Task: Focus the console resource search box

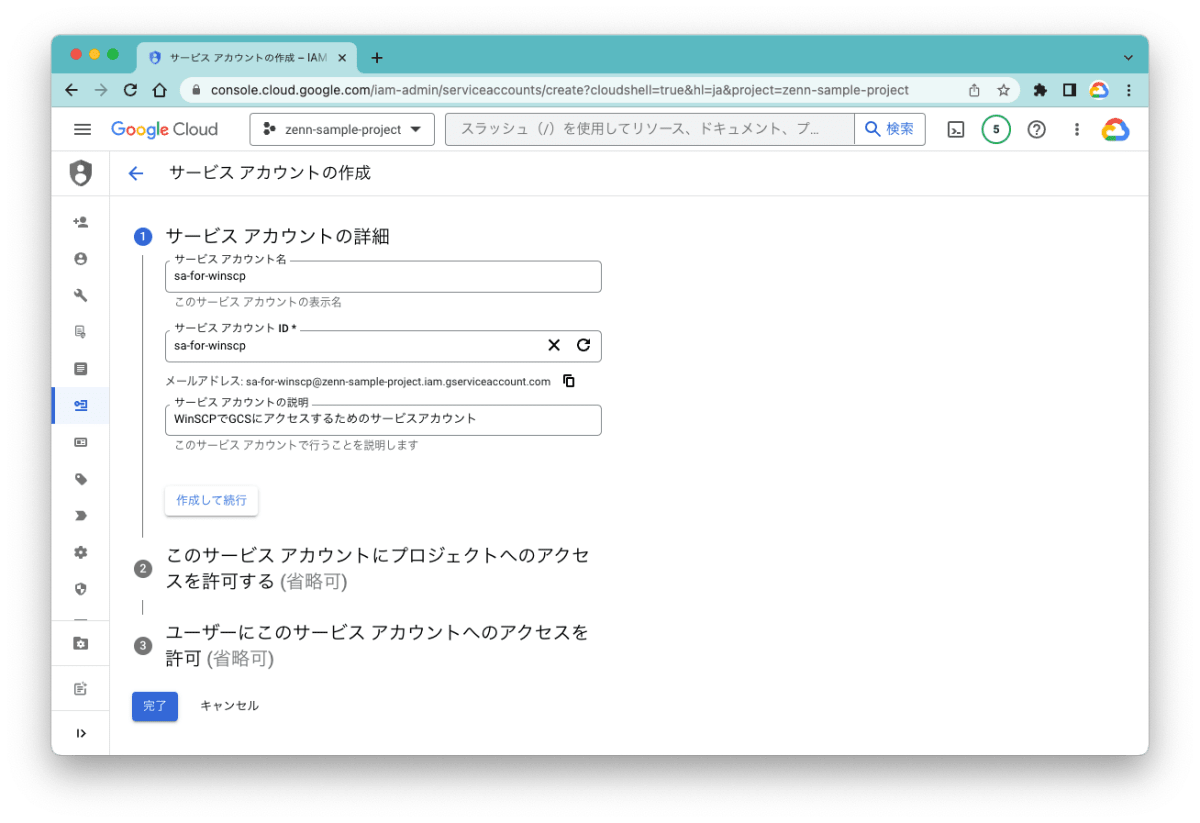Action: click(x=650, y=129)
